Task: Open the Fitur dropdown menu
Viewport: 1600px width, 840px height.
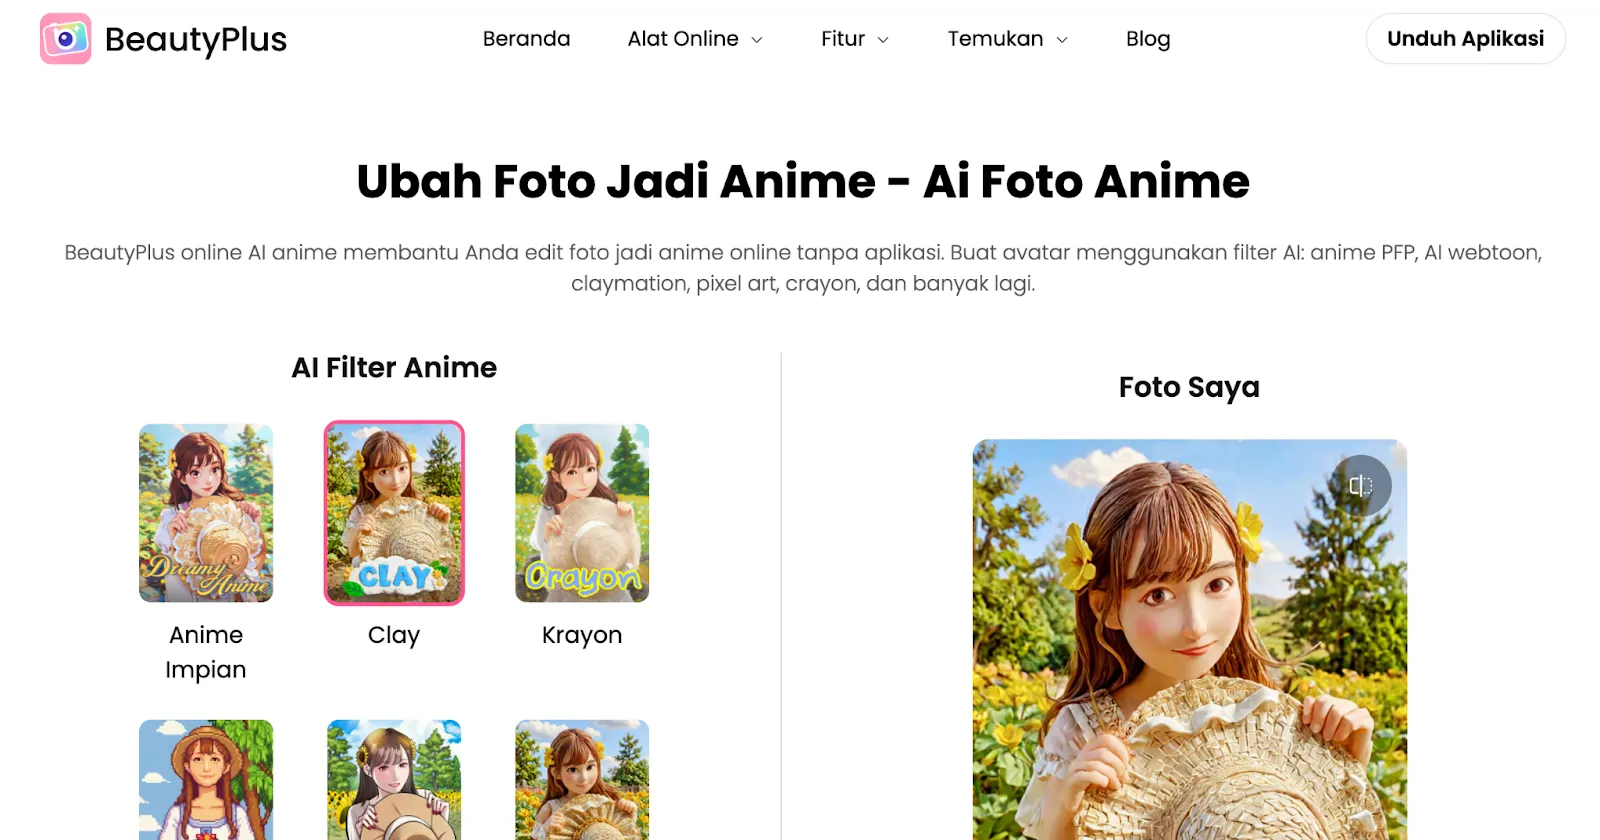Action: 855,39
